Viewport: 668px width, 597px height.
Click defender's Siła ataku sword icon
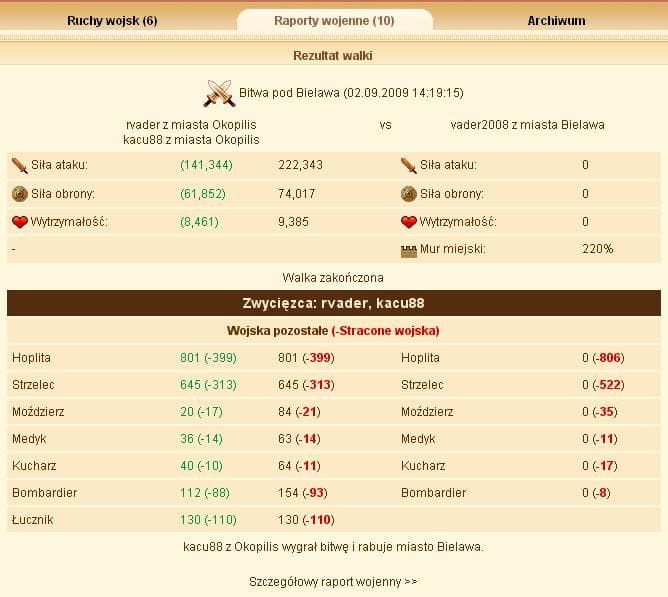click(x=409, y=165)
